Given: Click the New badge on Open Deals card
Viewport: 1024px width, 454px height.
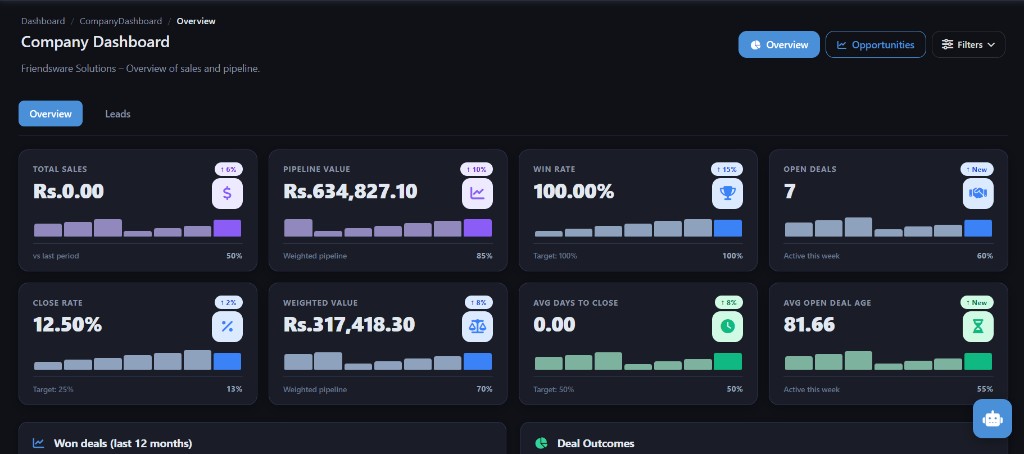Looking at the screenshot, I should [x=977, y=169].
